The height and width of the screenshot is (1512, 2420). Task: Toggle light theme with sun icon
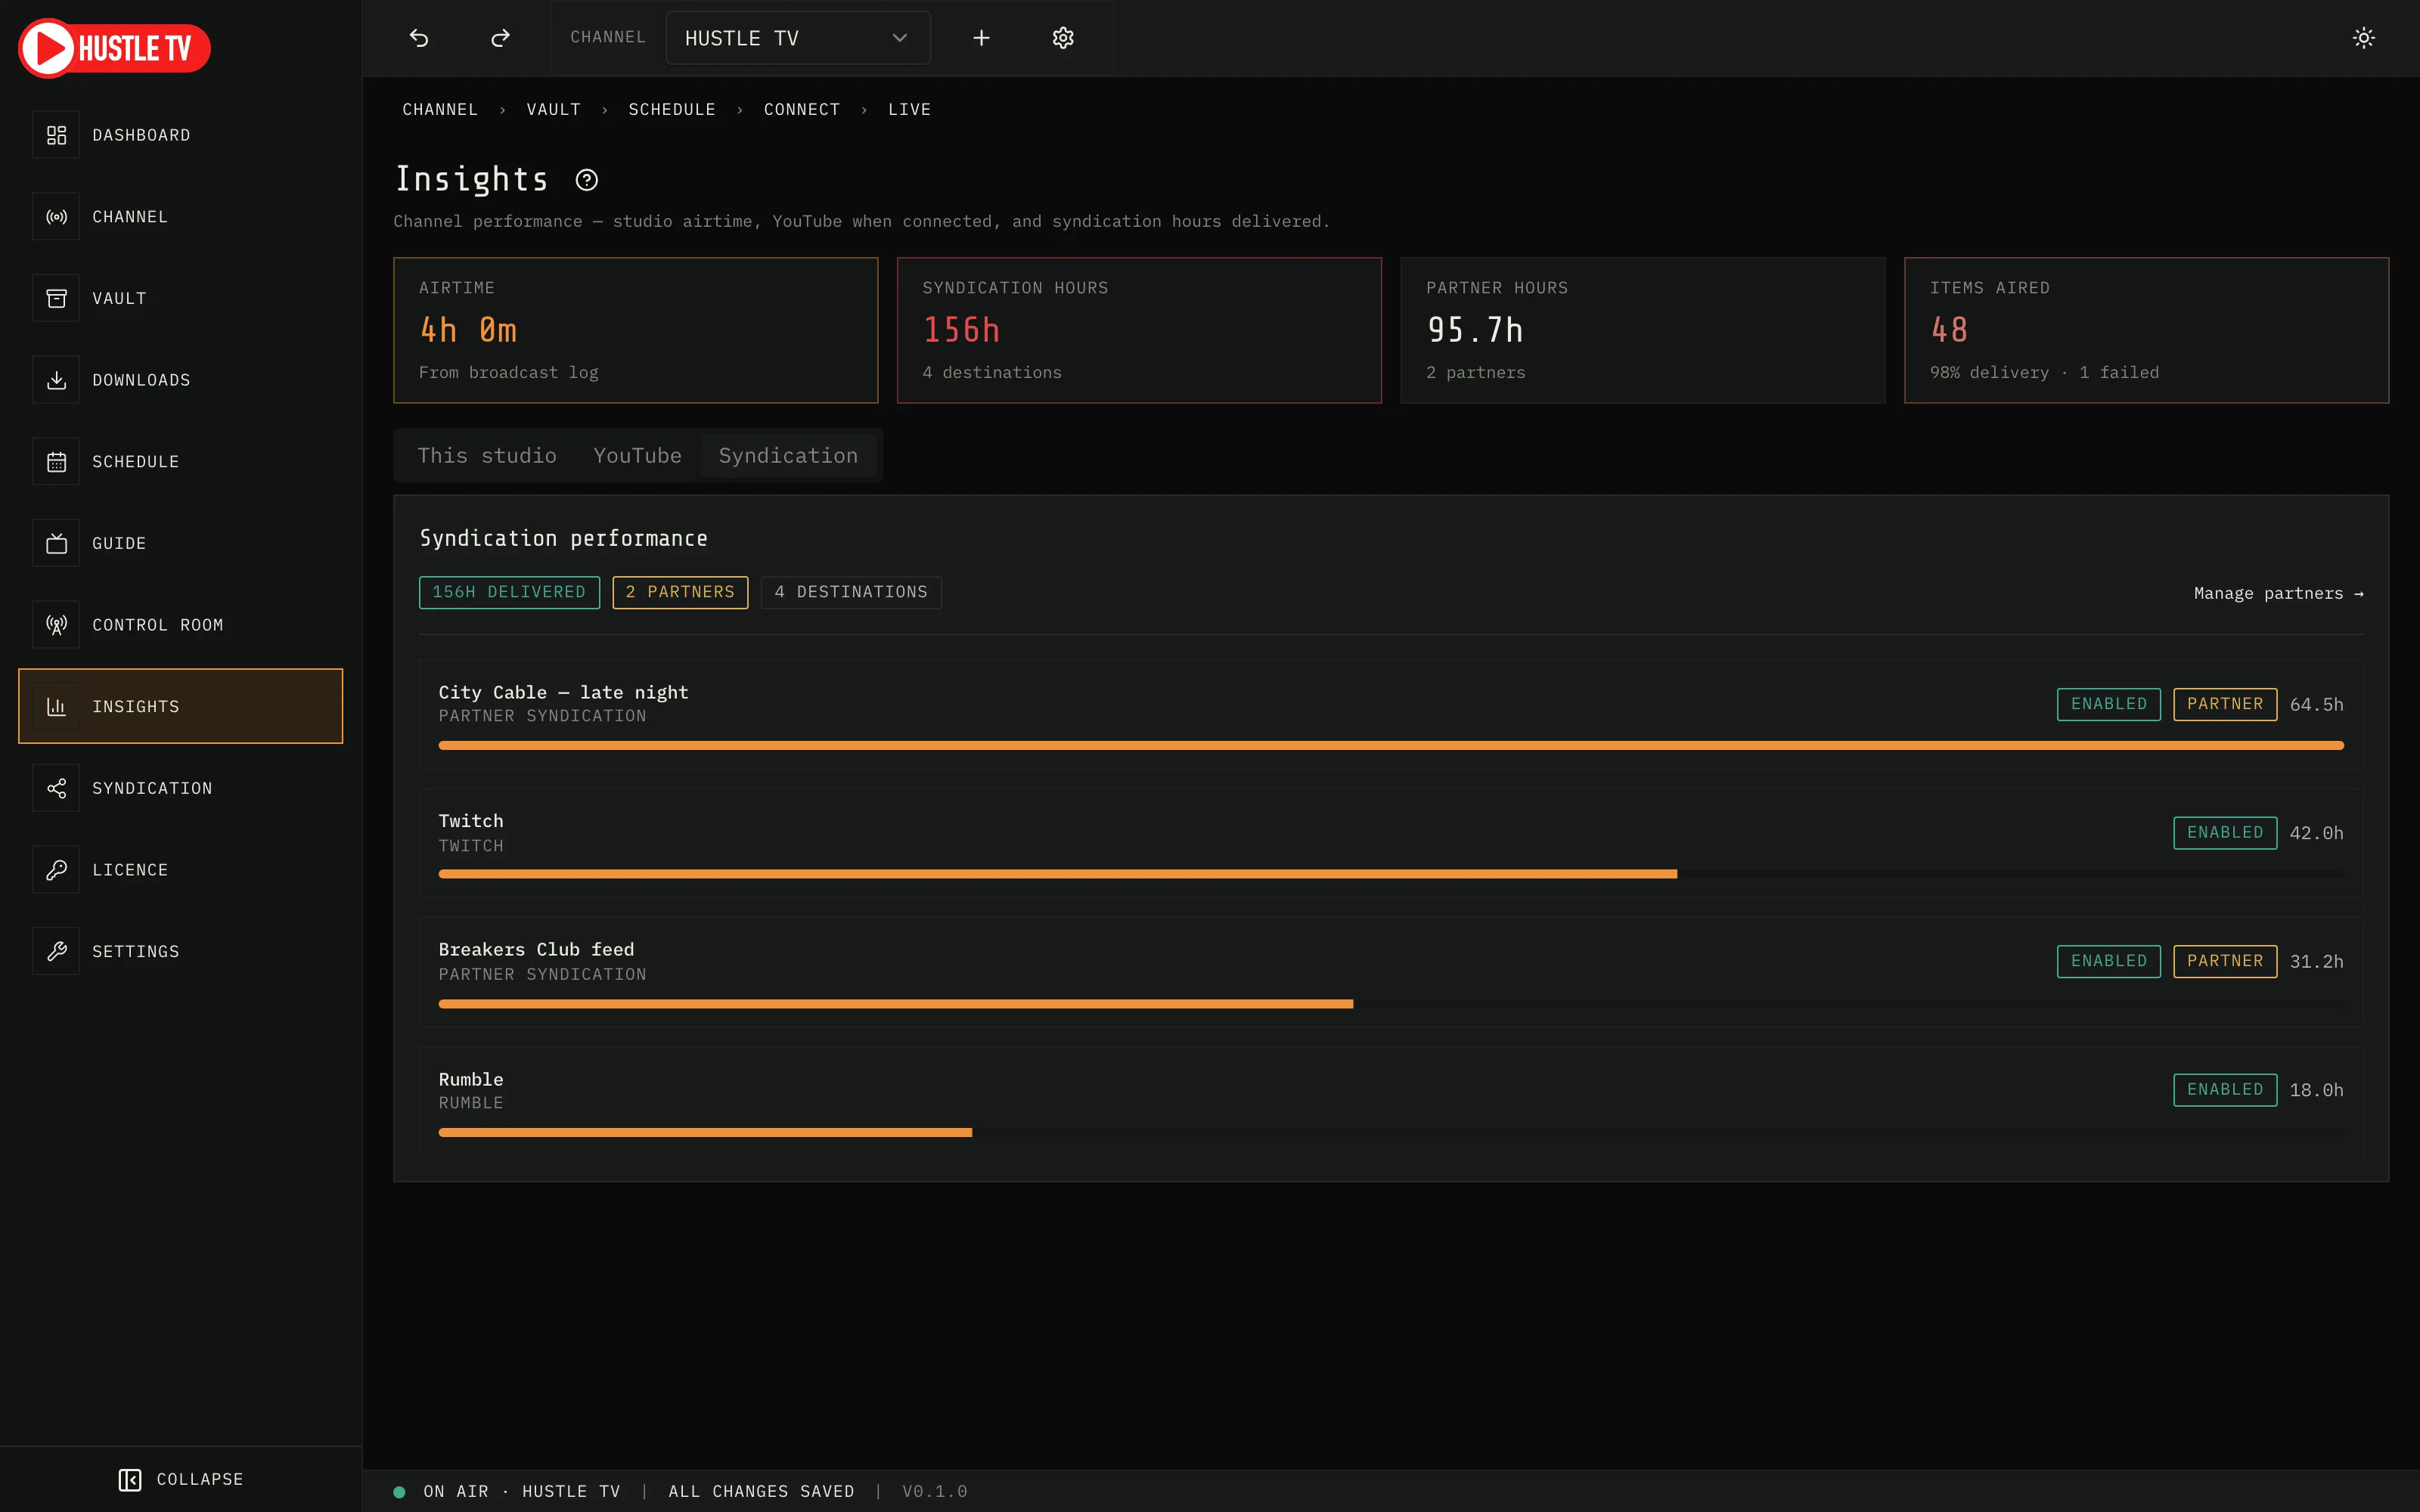pos(2363,38)
